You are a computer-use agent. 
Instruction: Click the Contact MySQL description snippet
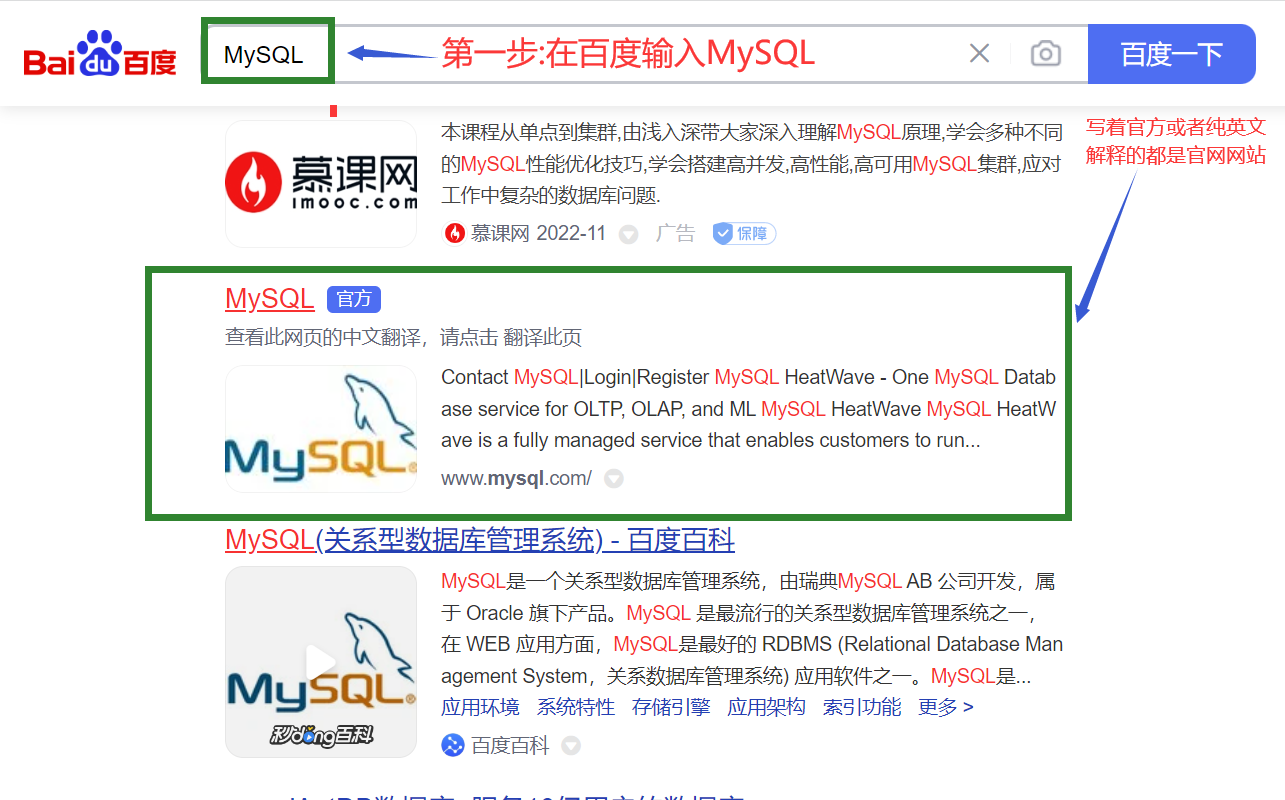click(x=749, y=409)
